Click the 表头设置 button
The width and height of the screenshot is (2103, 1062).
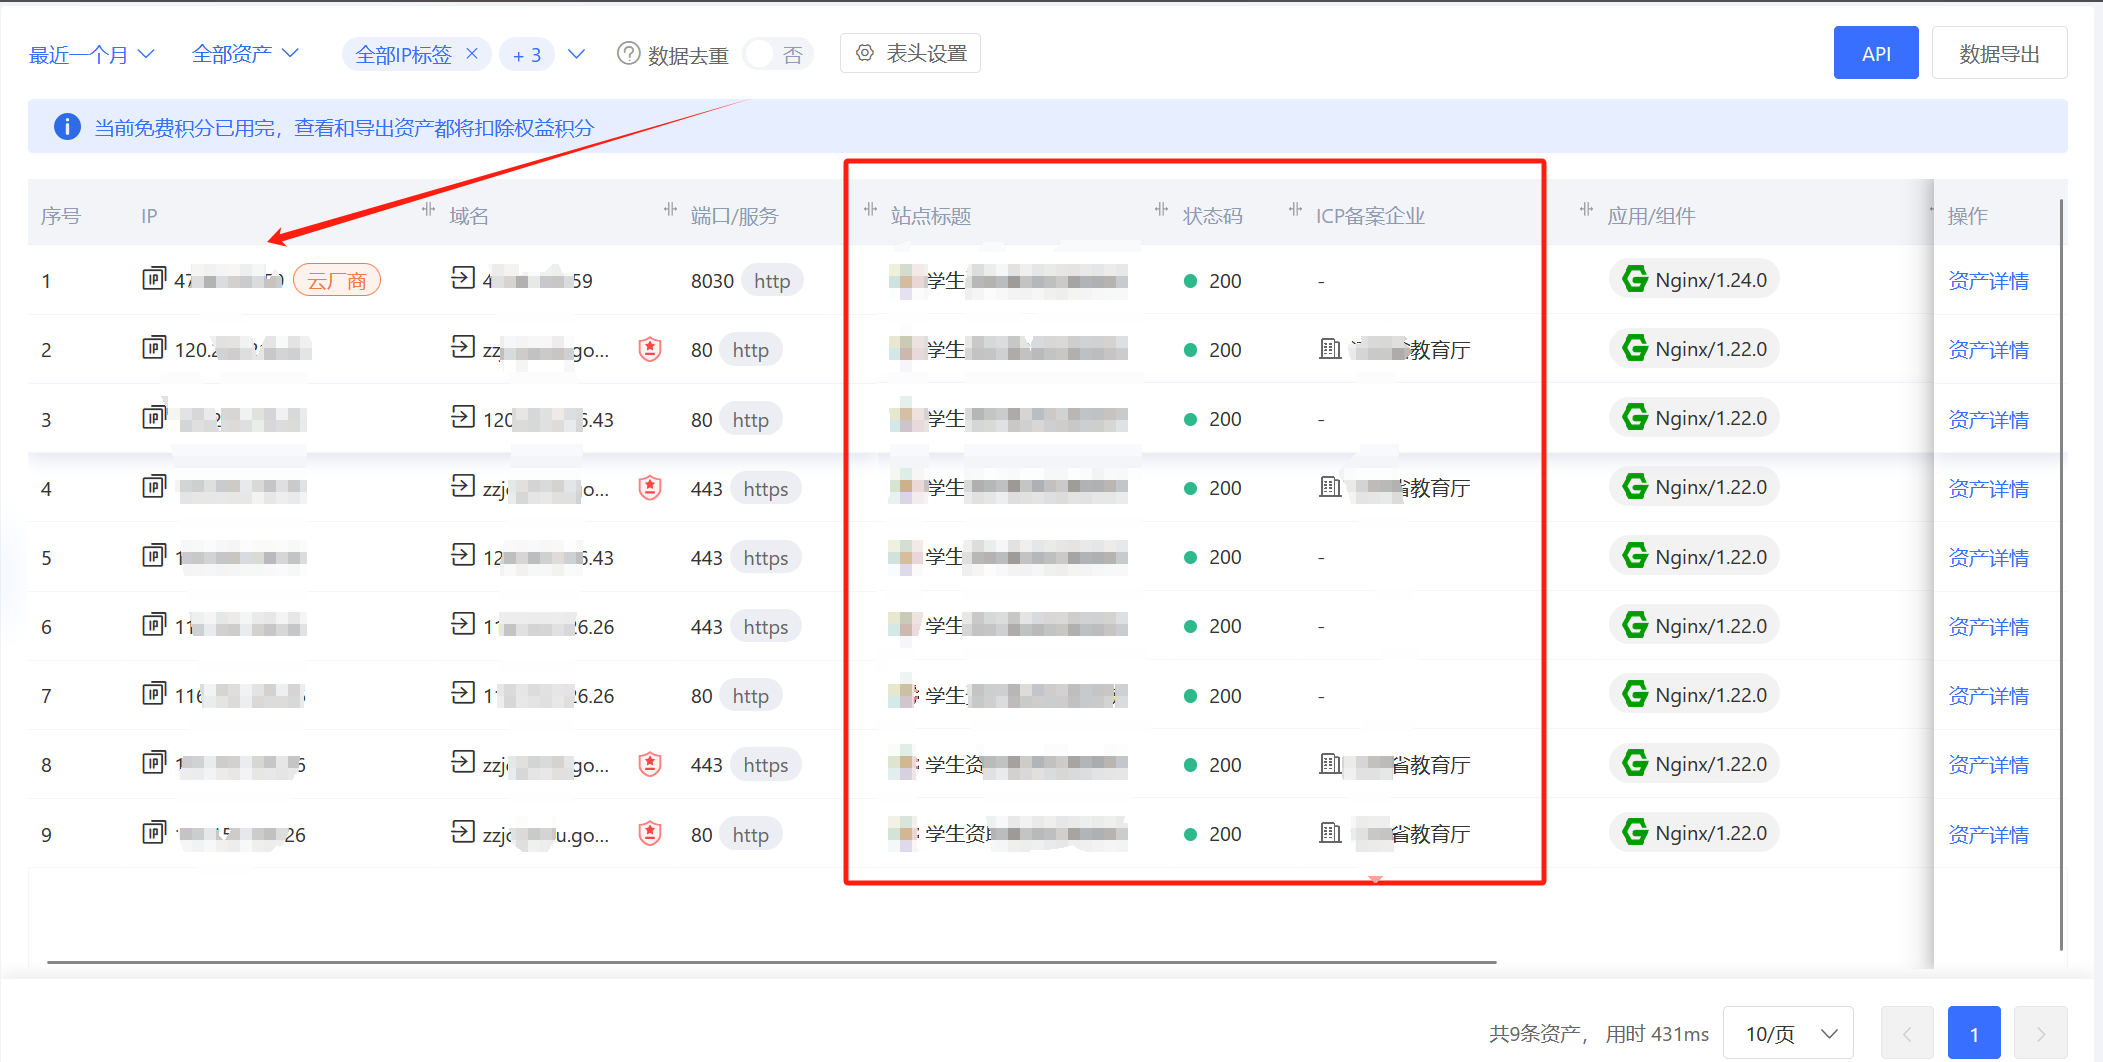(x=910, y=53)
